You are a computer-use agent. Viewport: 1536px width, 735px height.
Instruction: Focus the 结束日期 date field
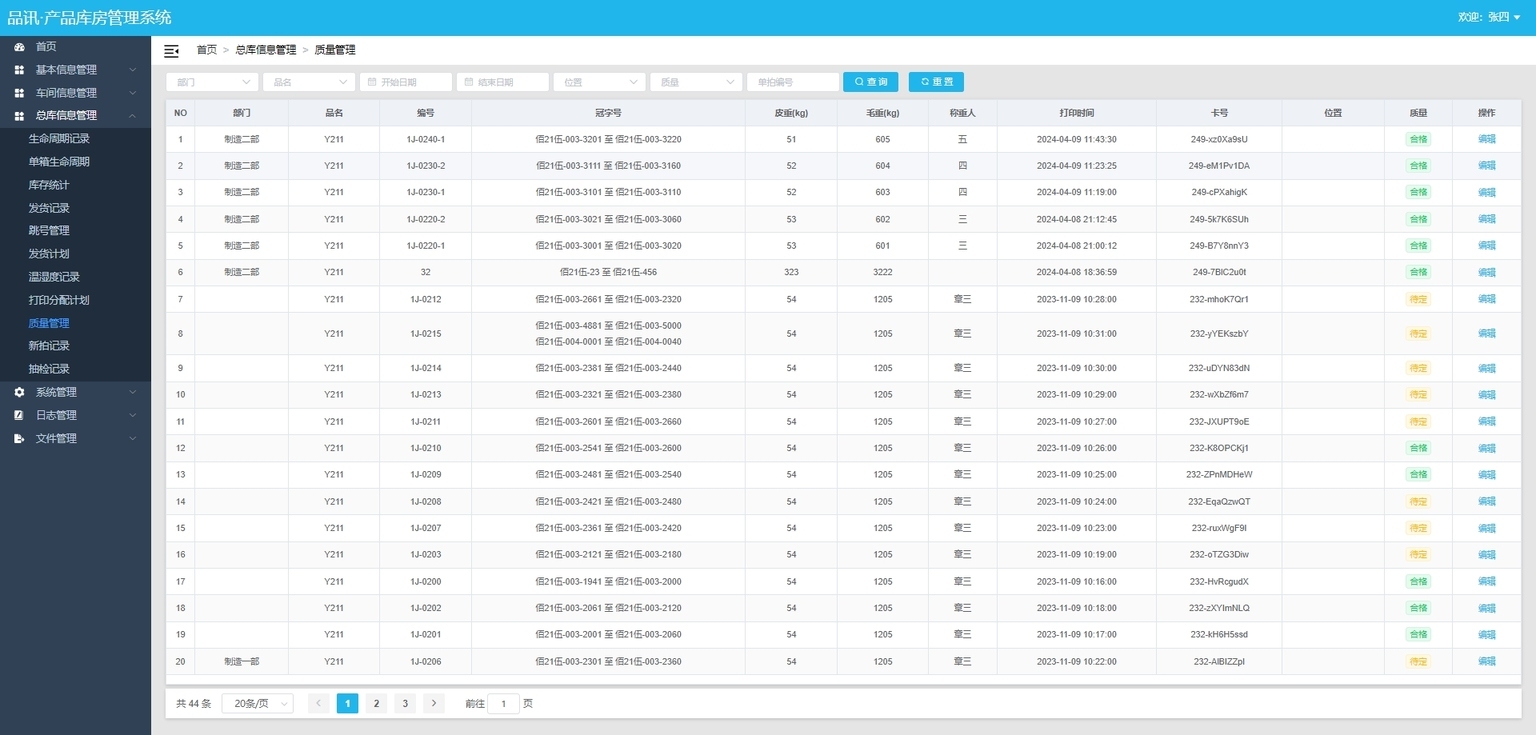[x=502, y=82]
